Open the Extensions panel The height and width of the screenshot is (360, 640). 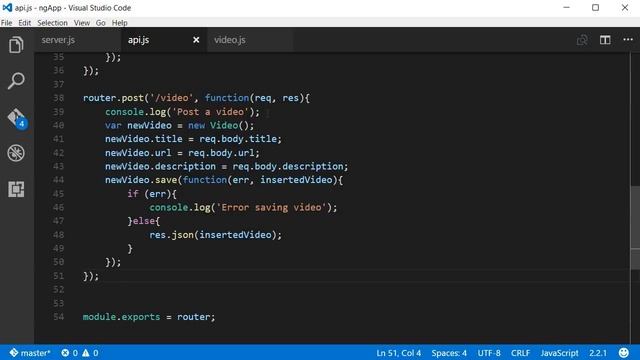[x=16, y=189]
